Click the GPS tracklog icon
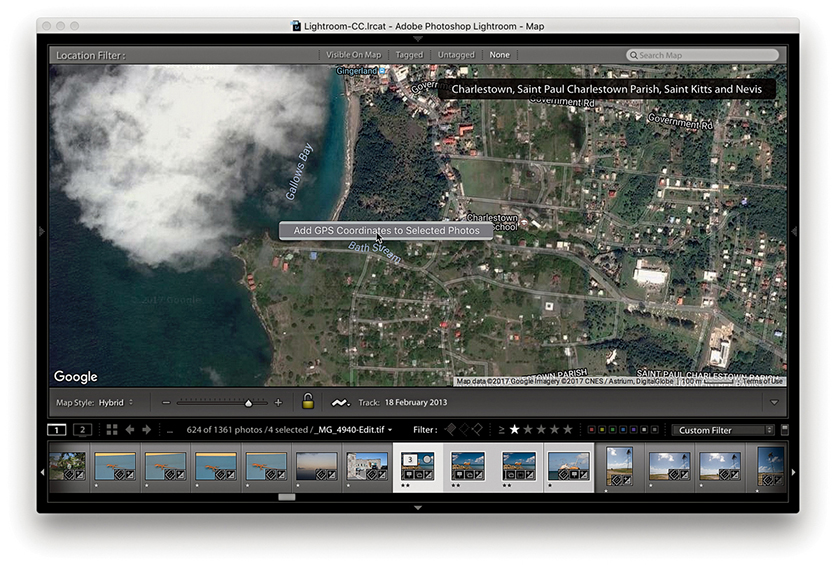 pos(341,402)
